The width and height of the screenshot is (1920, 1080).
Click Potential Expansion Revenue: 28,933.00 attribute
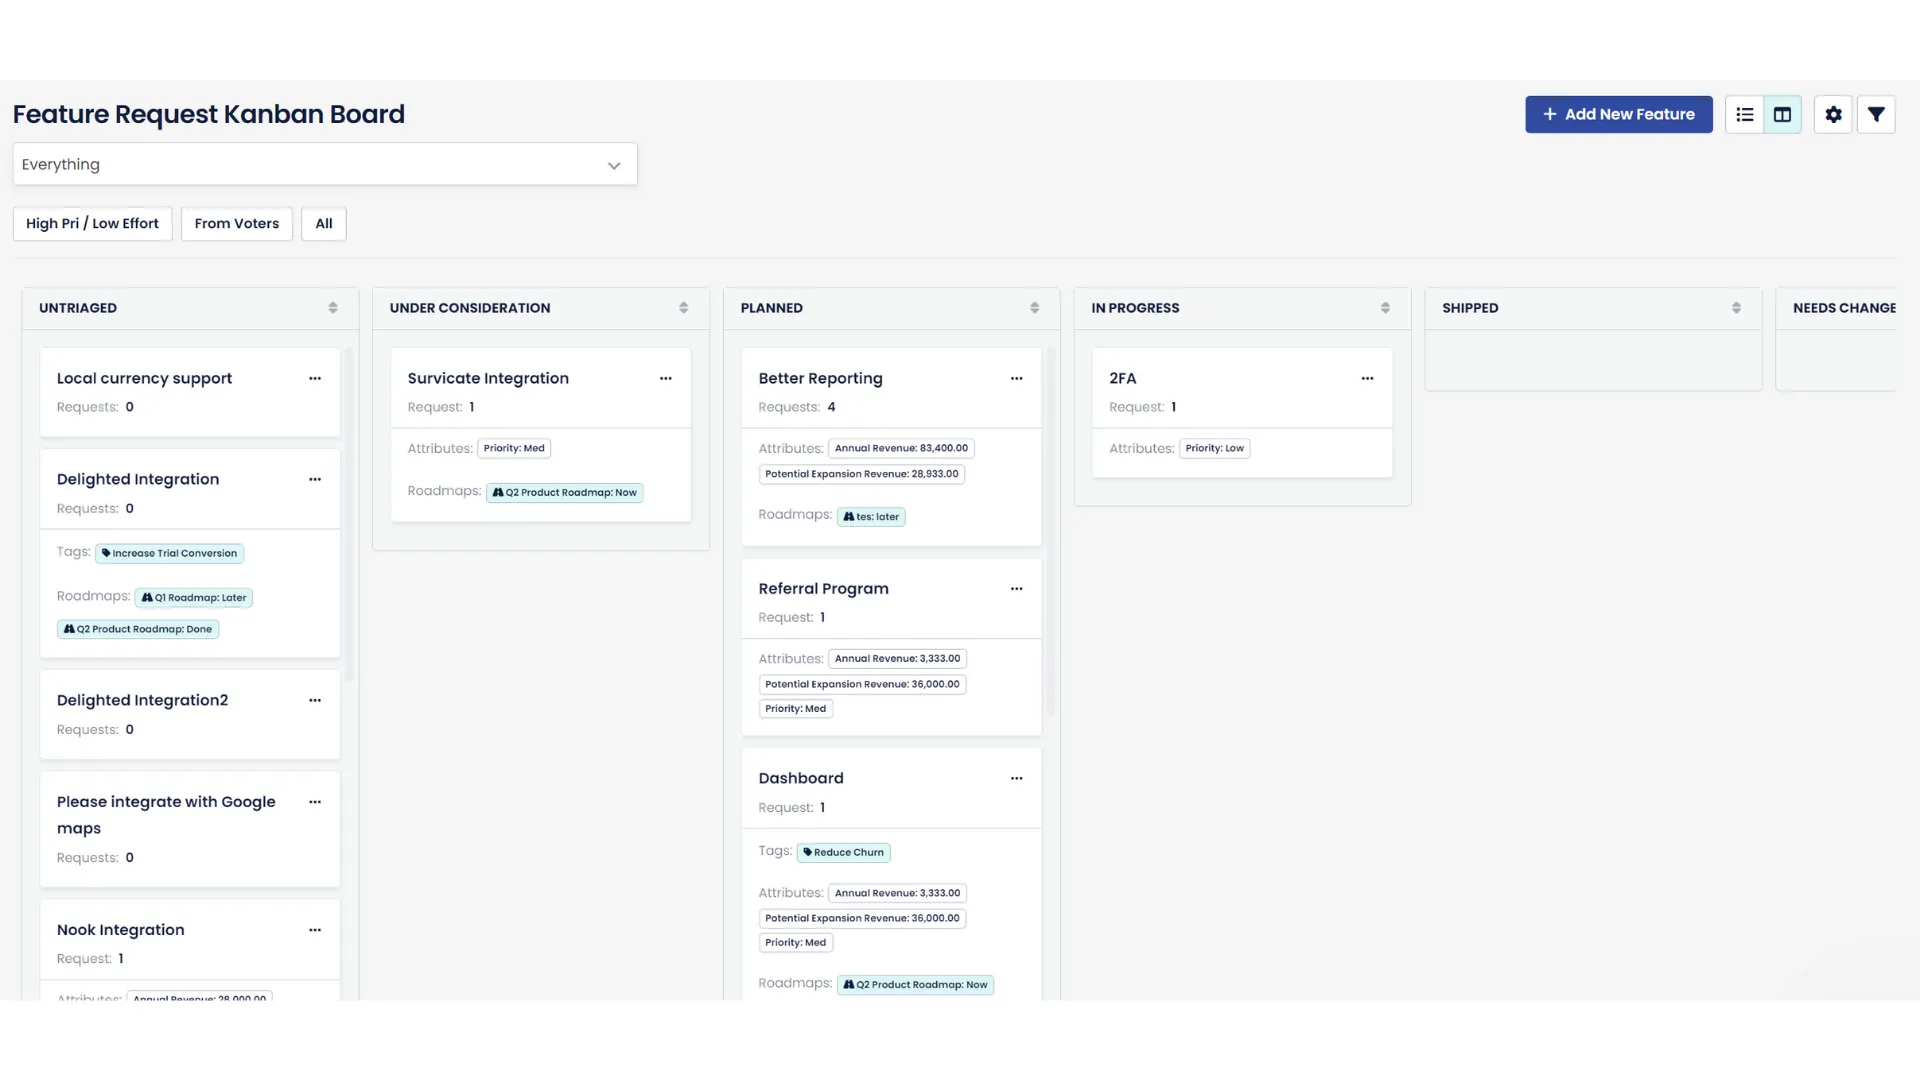(x=862, y=475)
